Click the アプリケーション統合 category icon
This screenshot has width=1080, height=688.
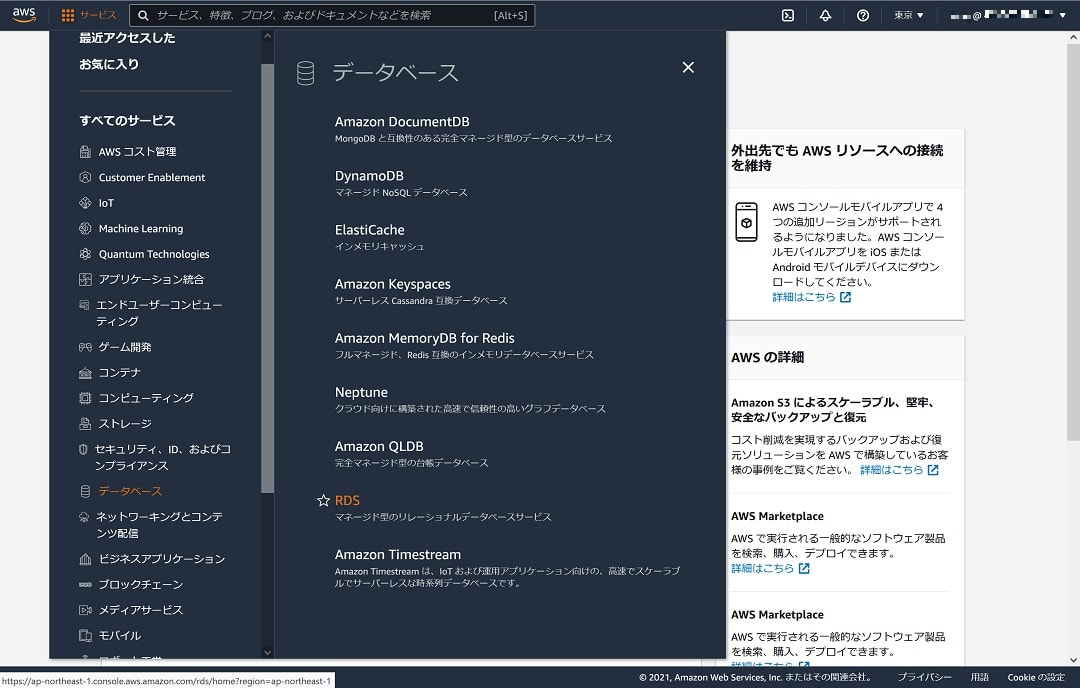(x=85, y=279)
